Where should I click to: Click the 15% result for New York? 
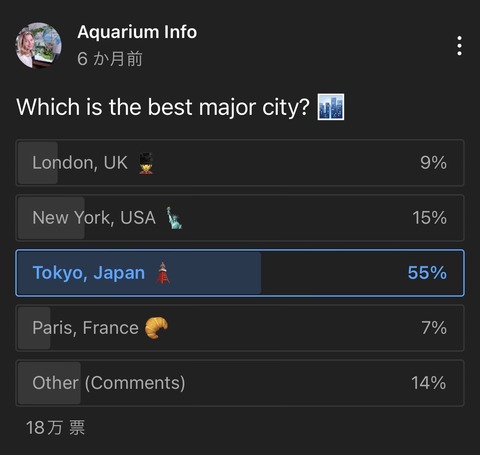point(429,218)
